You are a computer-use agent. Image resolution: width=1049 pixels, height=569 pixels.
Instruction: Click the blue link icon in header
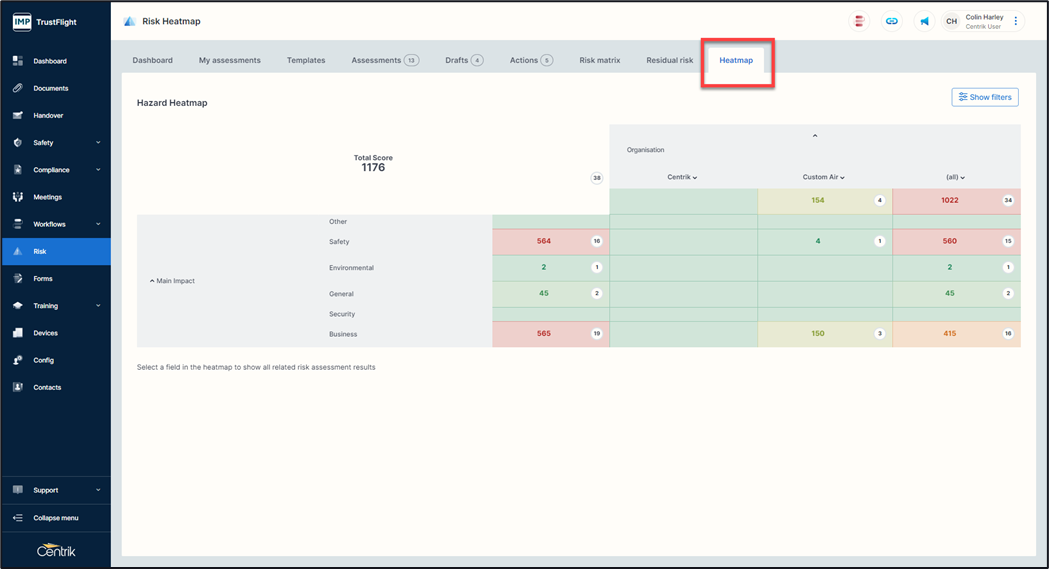click(x=891, y=21)
